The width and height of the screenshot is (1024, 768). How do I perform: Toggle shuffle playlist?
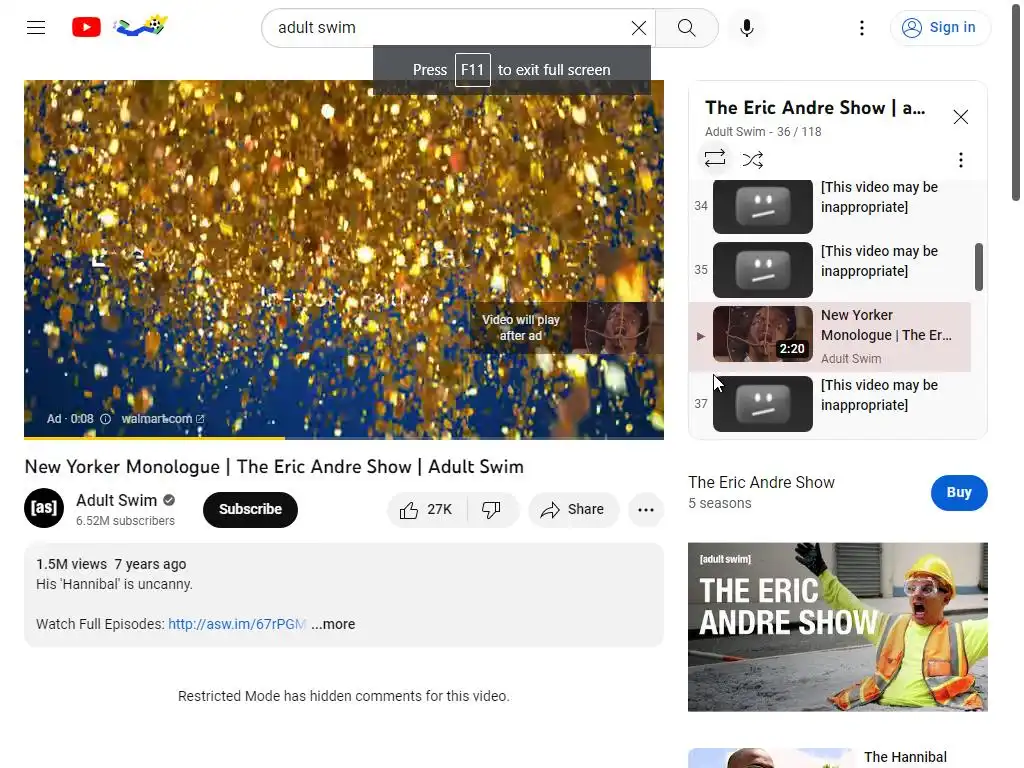pyautogui.click(x=752, y=159)
